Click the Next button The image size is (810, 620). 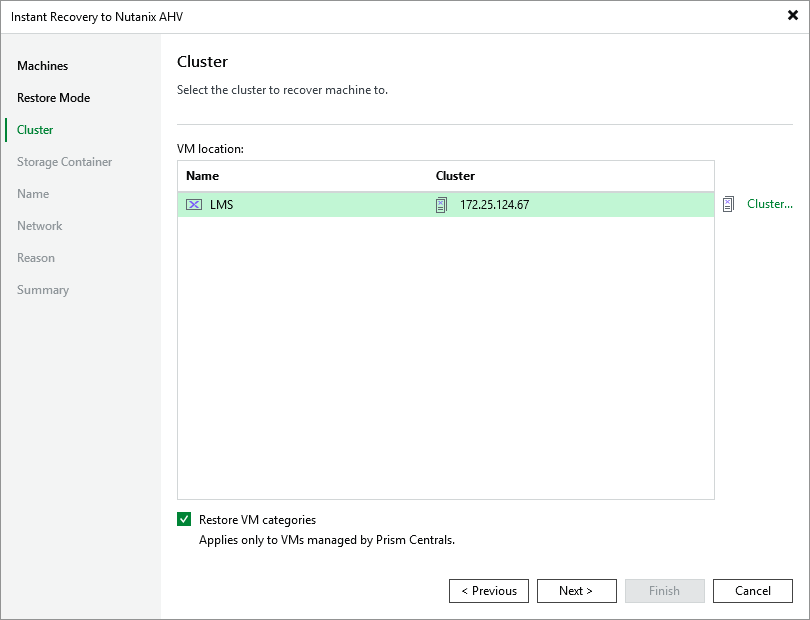(x=576, y=590)
